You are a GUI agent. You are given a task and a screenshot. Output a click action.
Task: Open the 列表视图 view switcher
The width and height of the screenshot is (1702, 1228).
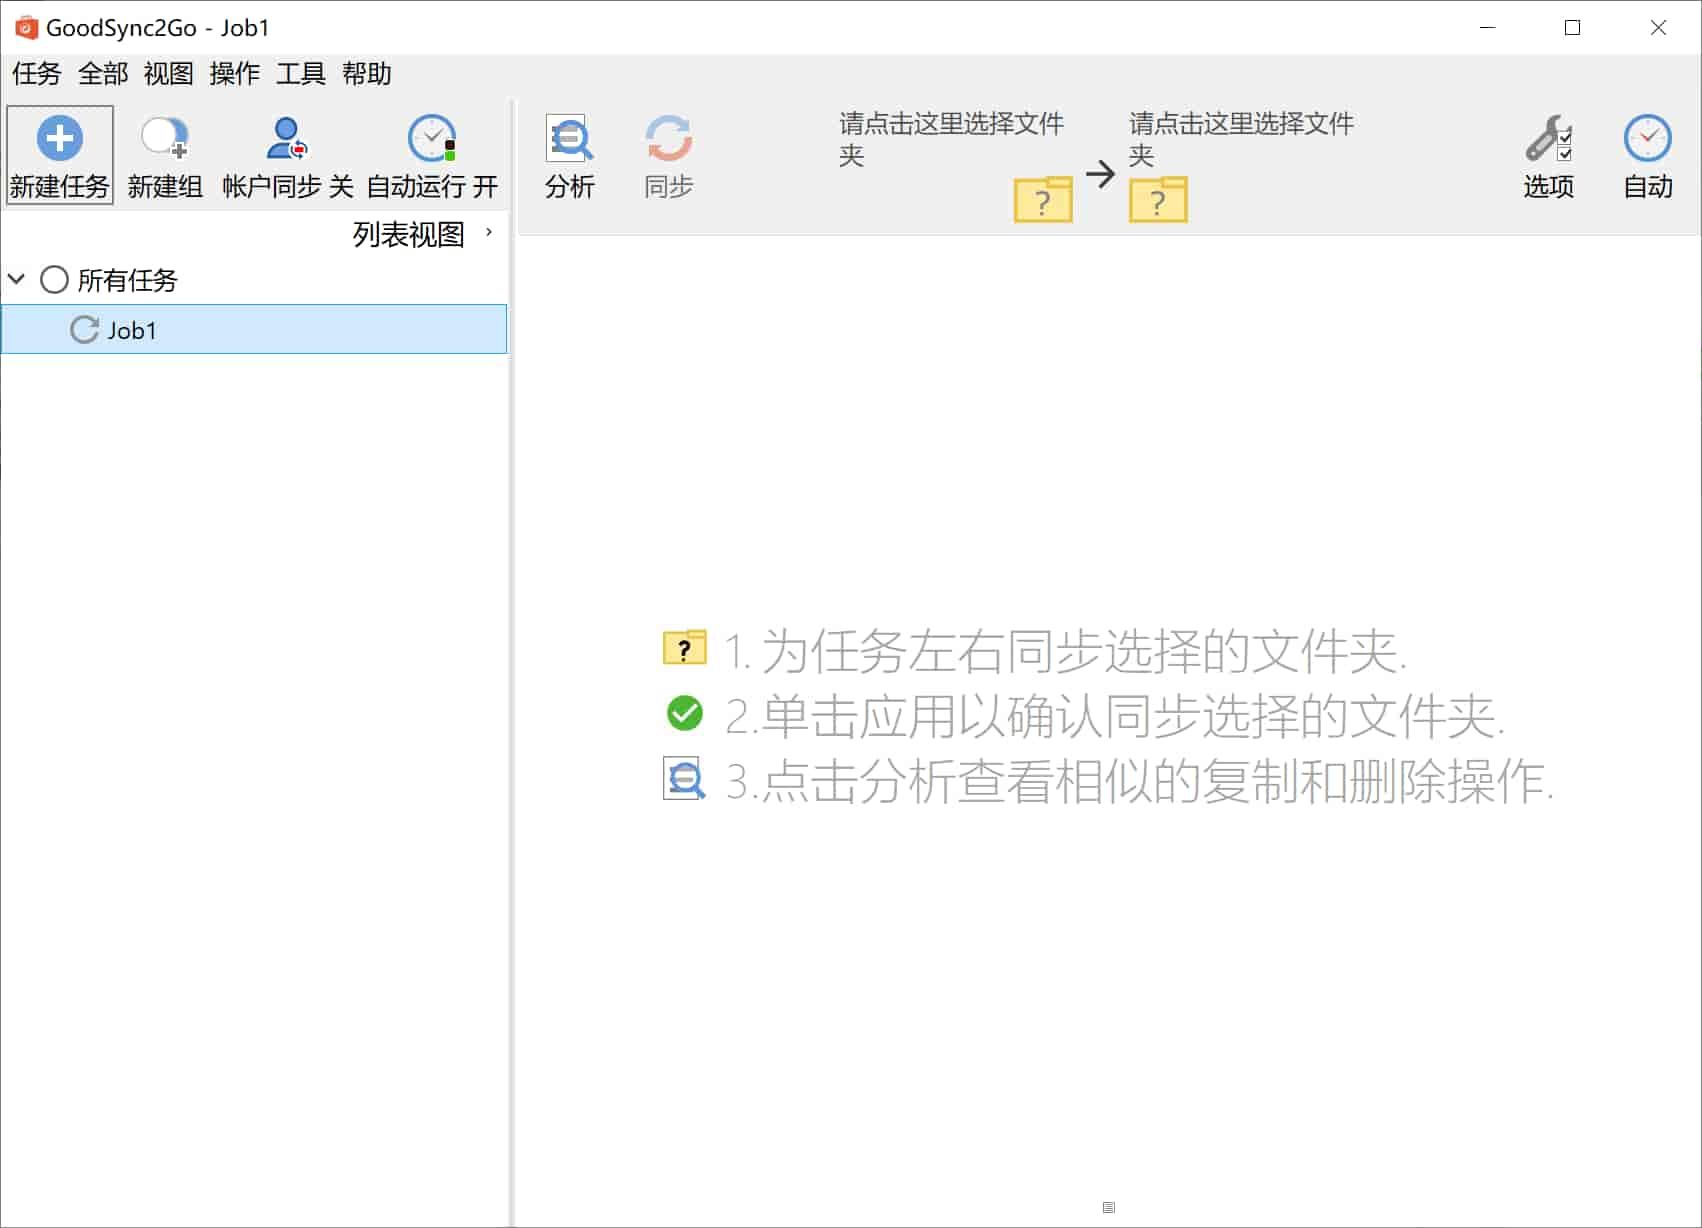coord(405,234)
